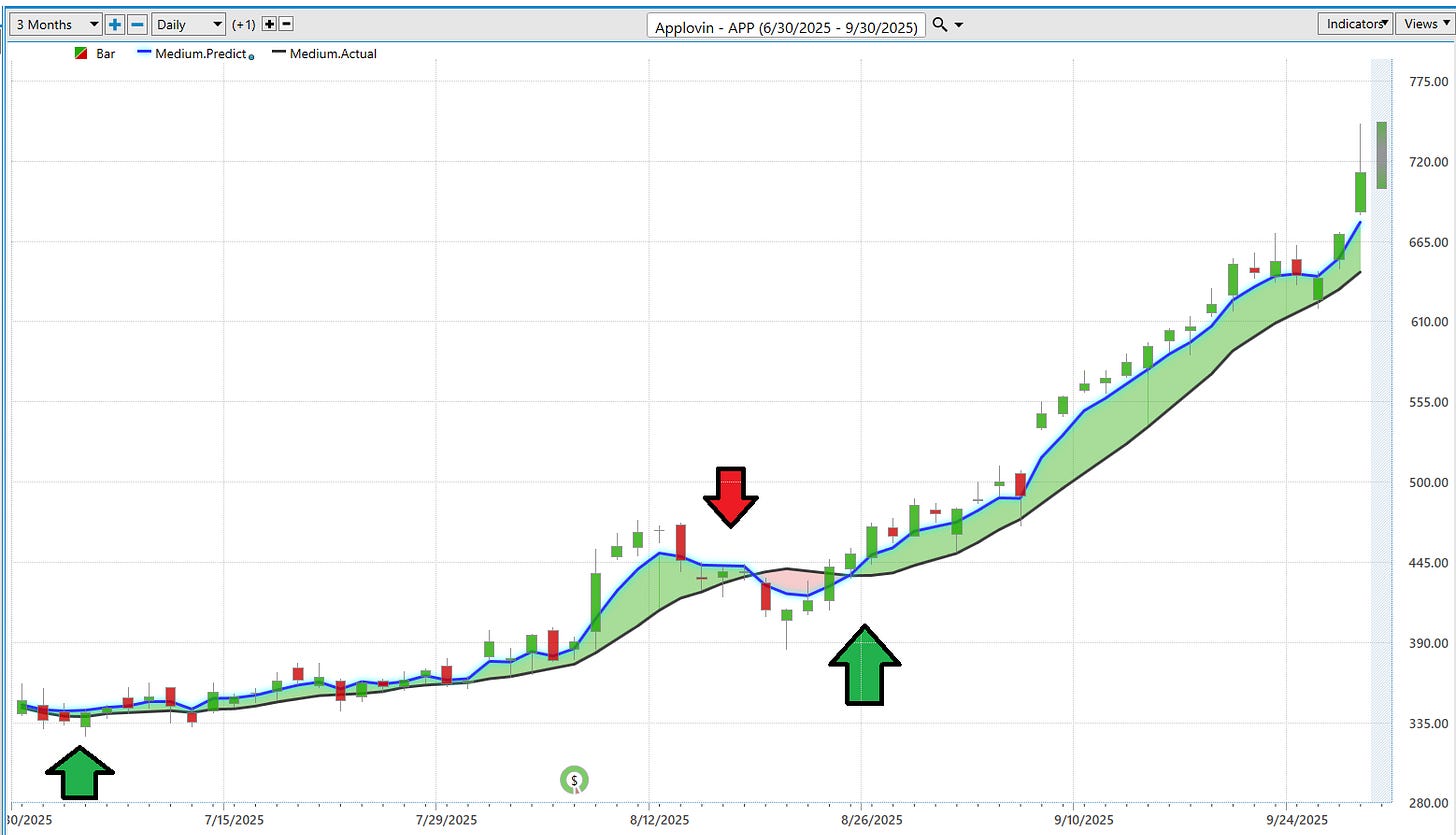The width and height of the screenshot is (1456, 835).
Task: Click the Medium.Actual black line swatch
Action: (x=279, y=54)
